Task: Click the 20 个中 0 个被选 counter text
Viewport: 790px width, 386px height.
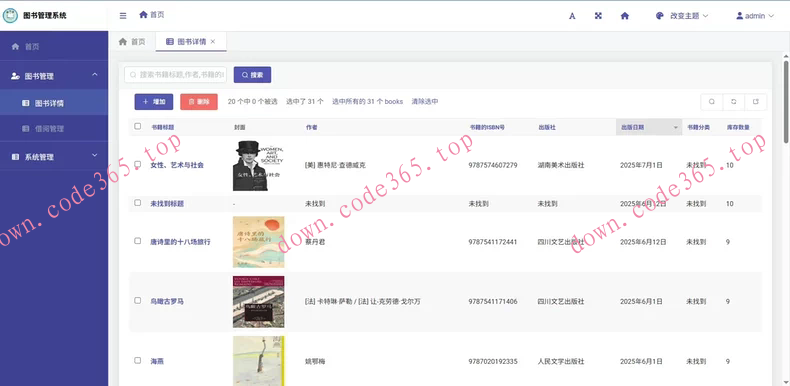Action: [x=252, y=101]
